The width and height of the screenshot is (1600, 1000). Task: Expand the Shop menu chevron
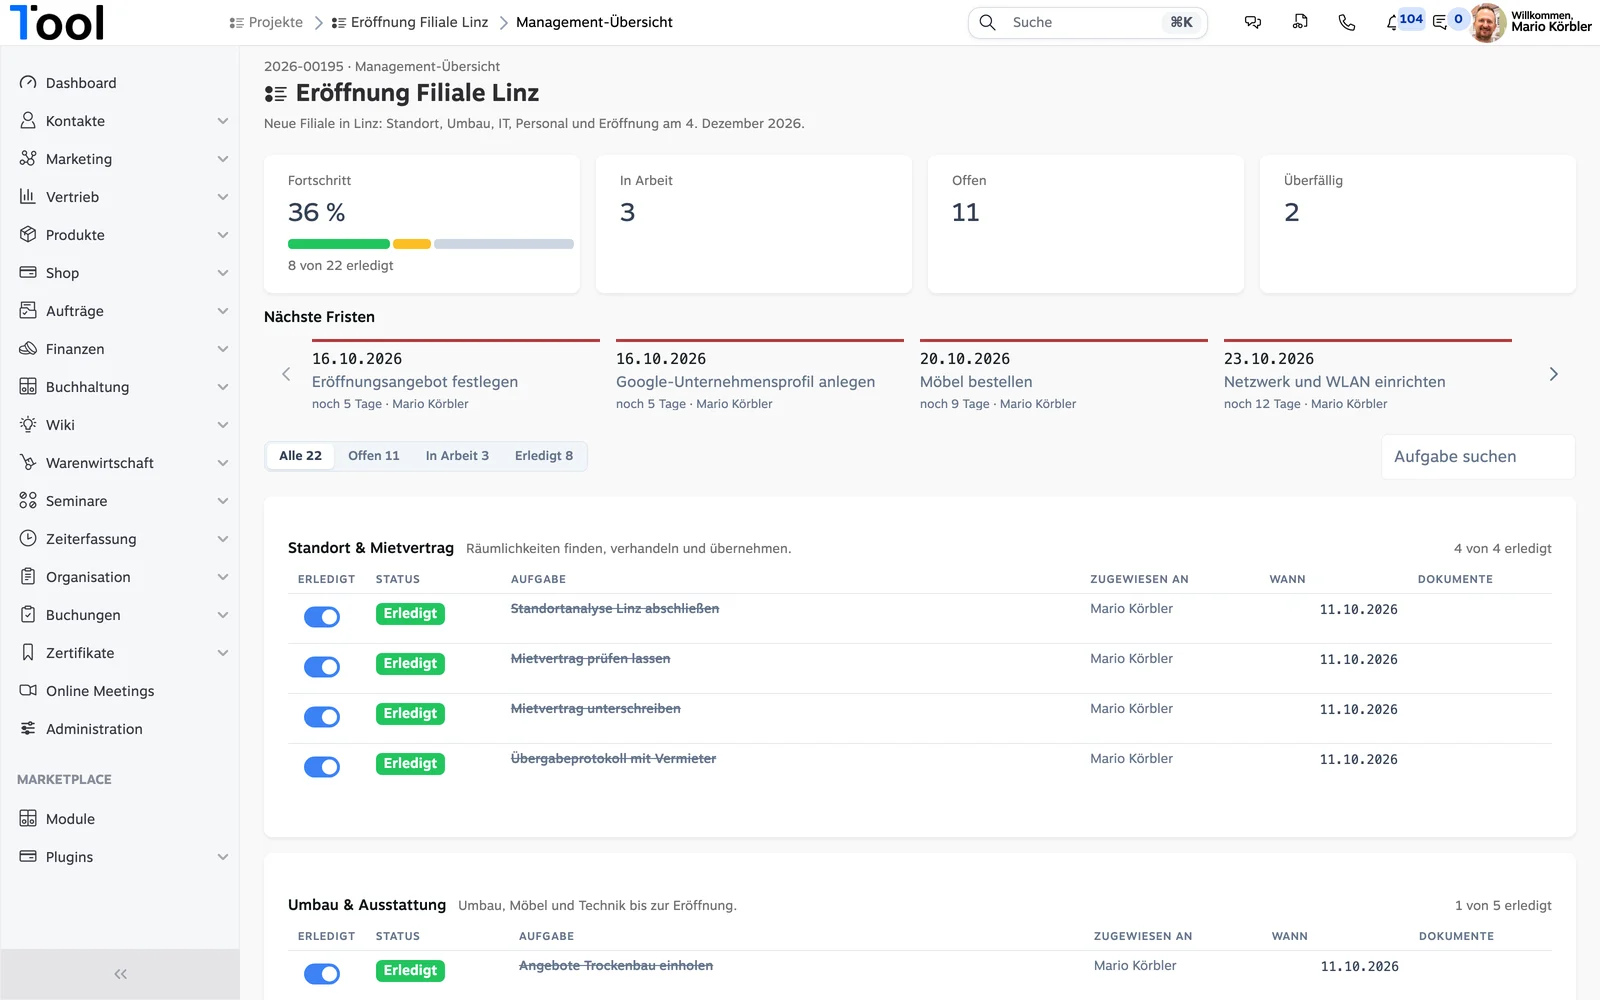pyautogui.click(x=223, y=273)
